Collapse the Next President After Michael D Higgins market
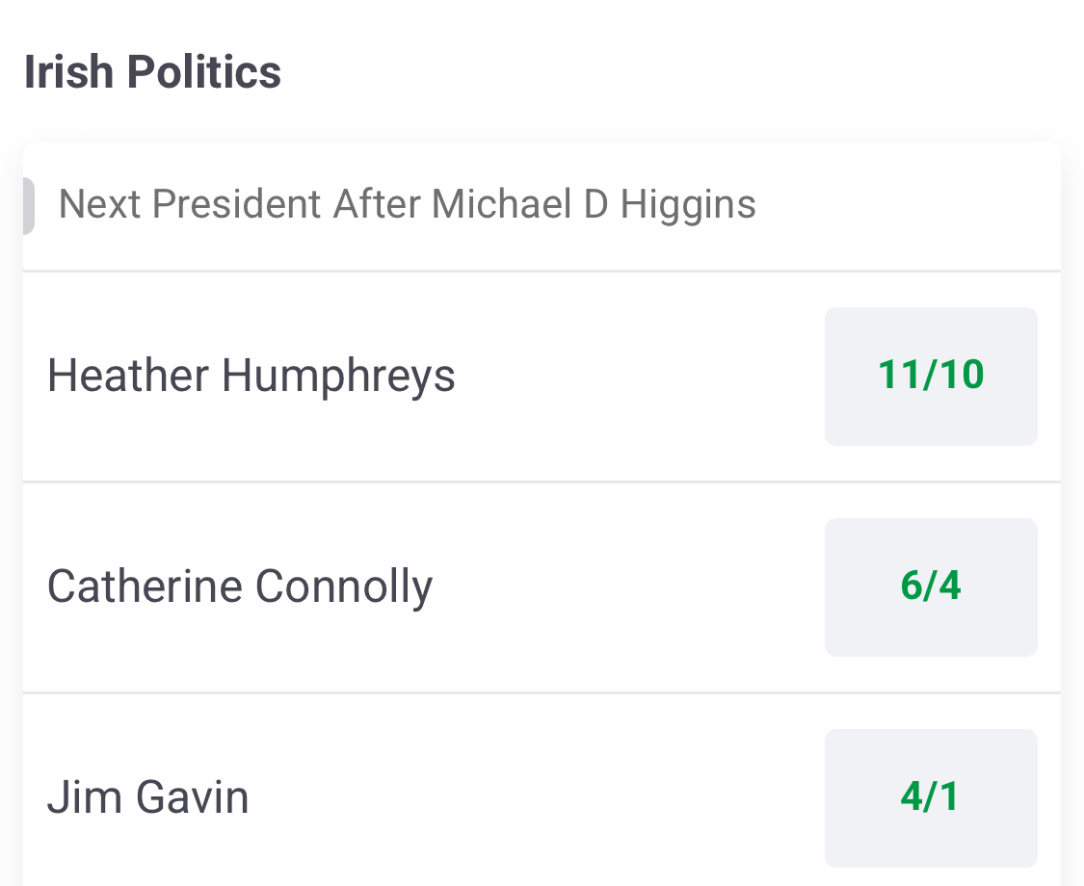The height and width of the screenshot is (886, 1084). click(407, 205)
